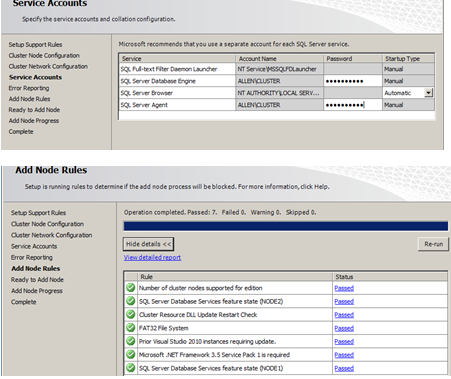Click green check icon for feature state (NODE1)
This screenshot has width=451, height=379.
click(131, 368)
